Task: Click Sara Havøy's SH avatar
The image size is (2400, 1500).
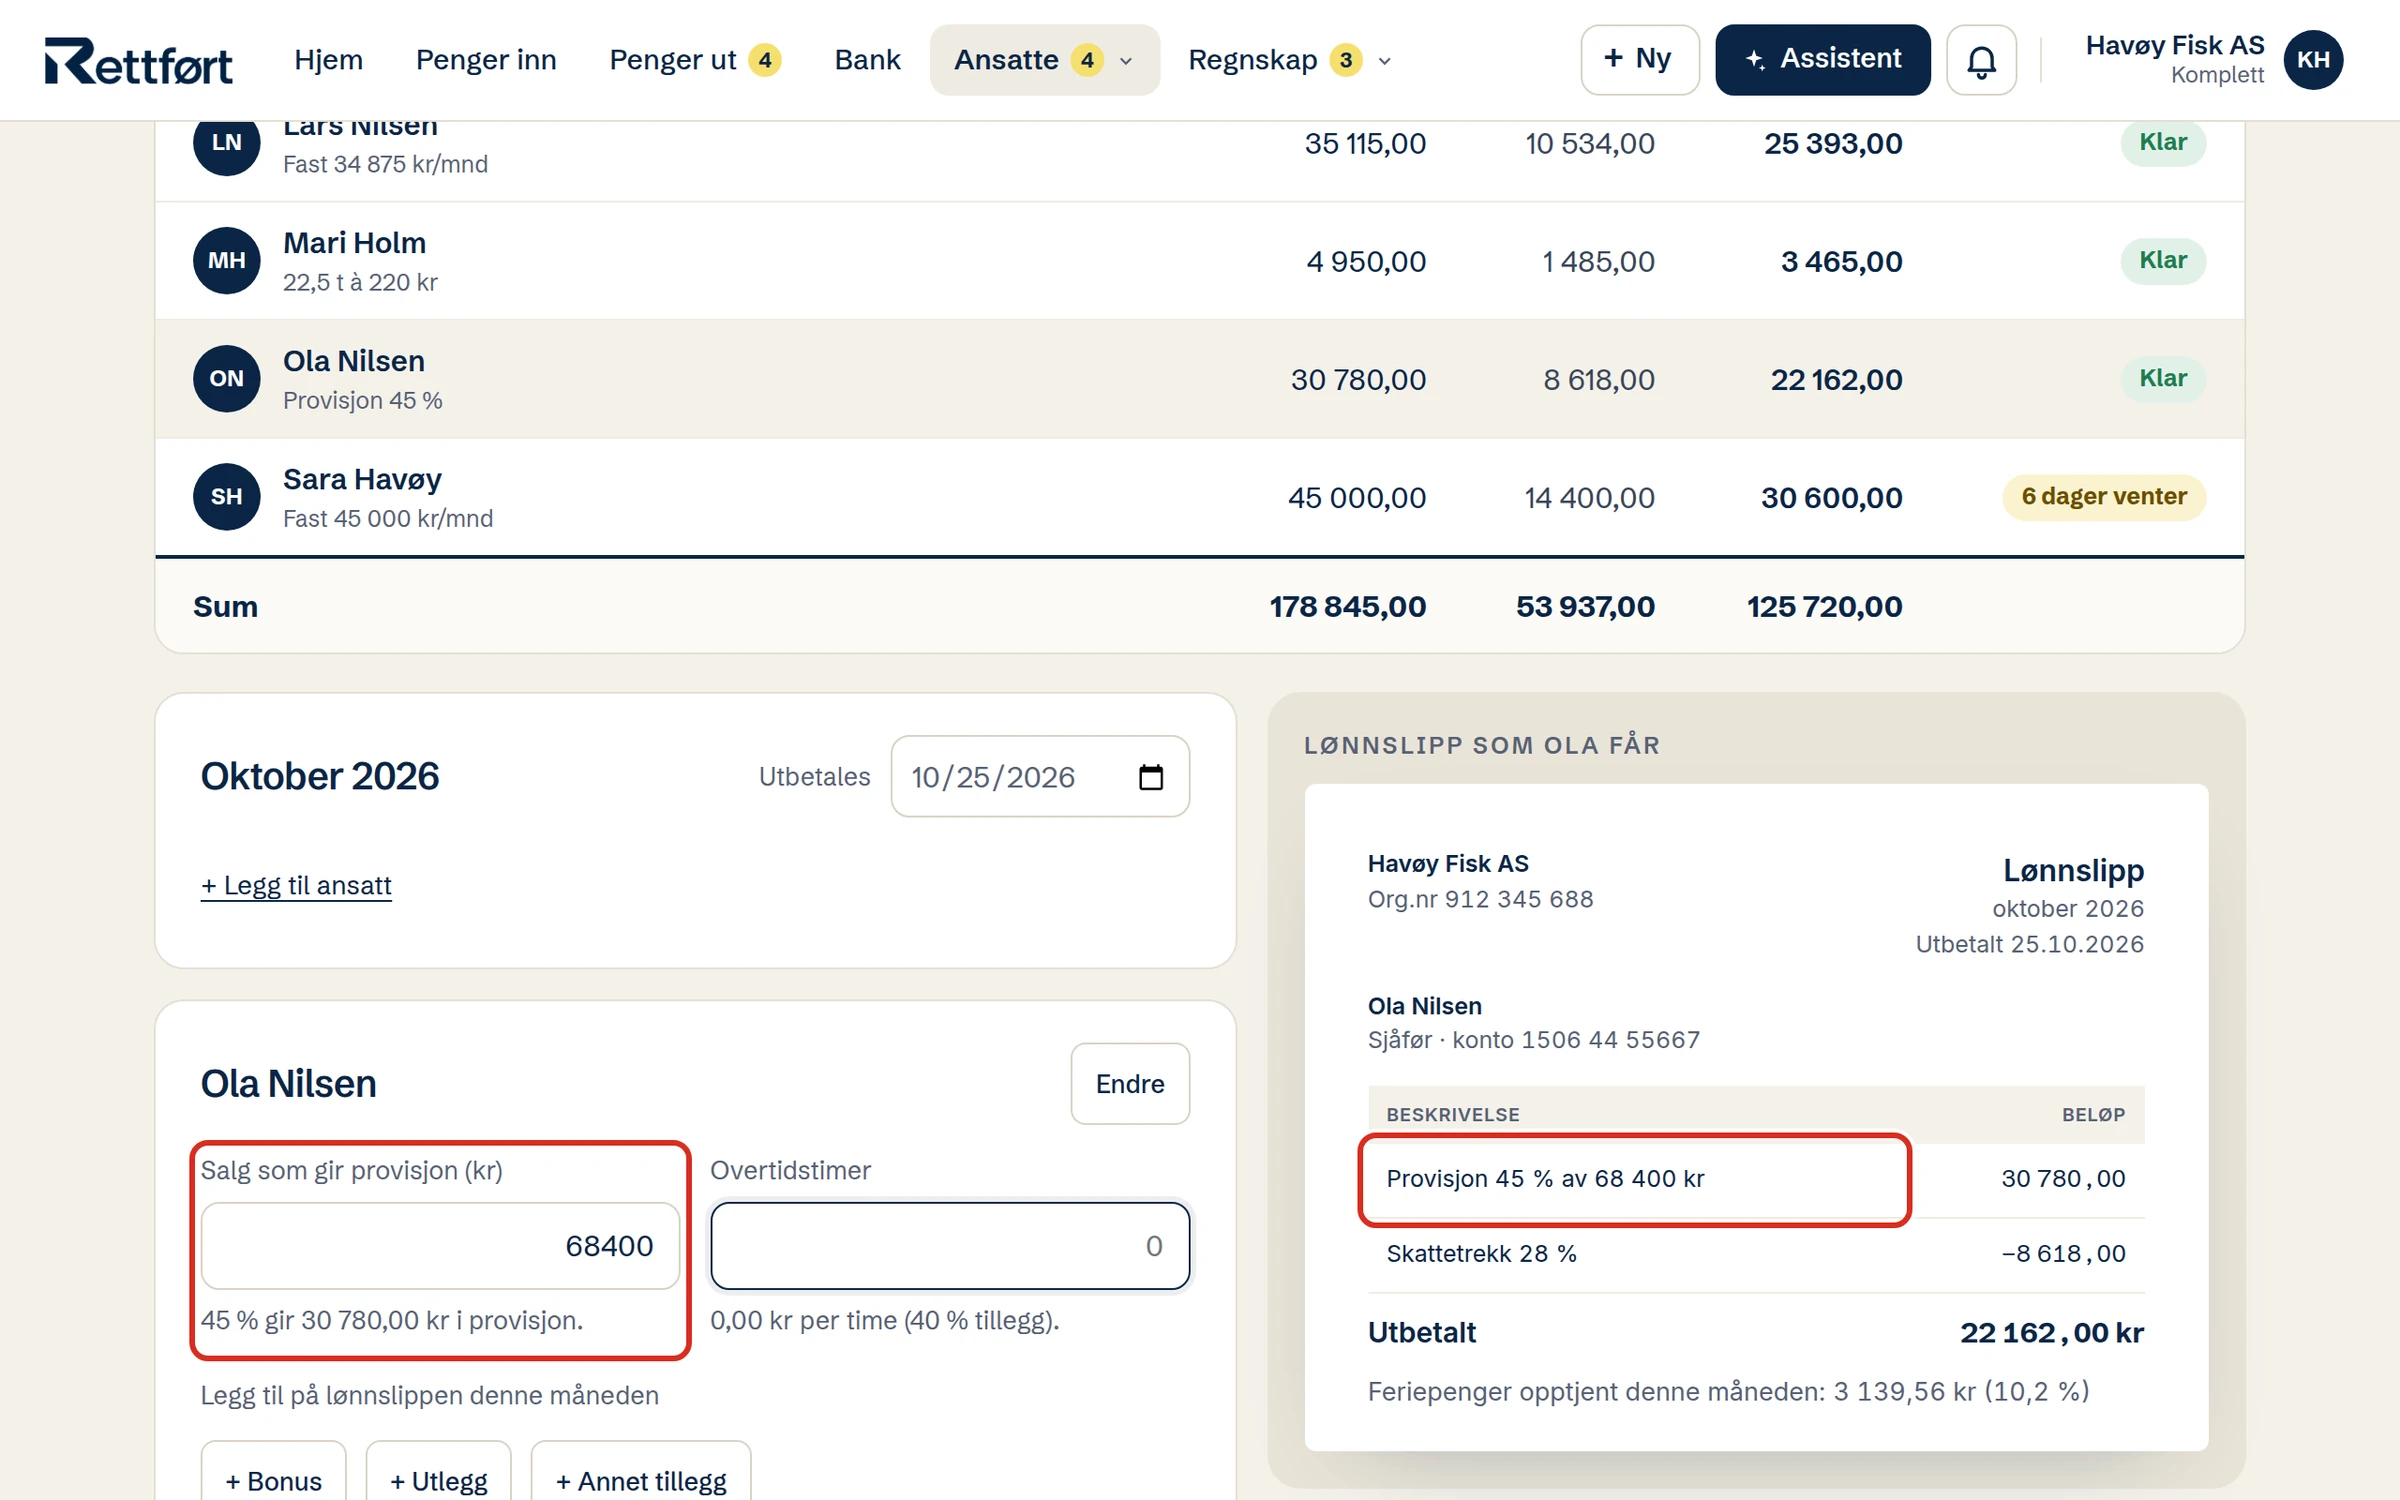Action: click(x=227, y=496)
